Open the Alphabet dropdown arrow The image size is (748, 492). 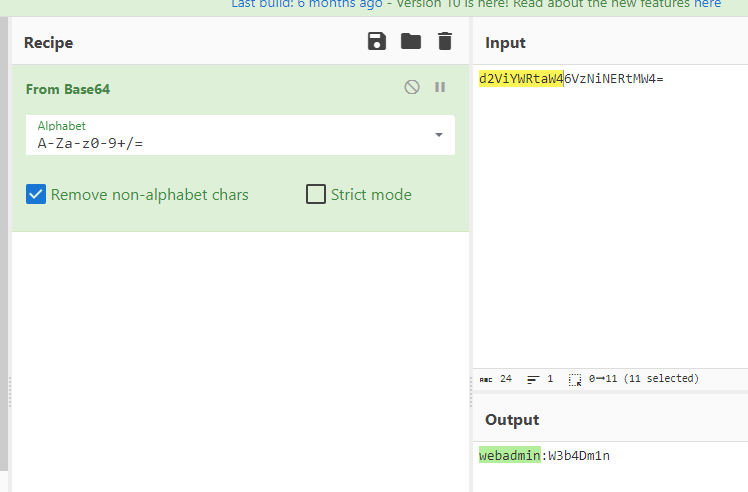coord(439,135)
